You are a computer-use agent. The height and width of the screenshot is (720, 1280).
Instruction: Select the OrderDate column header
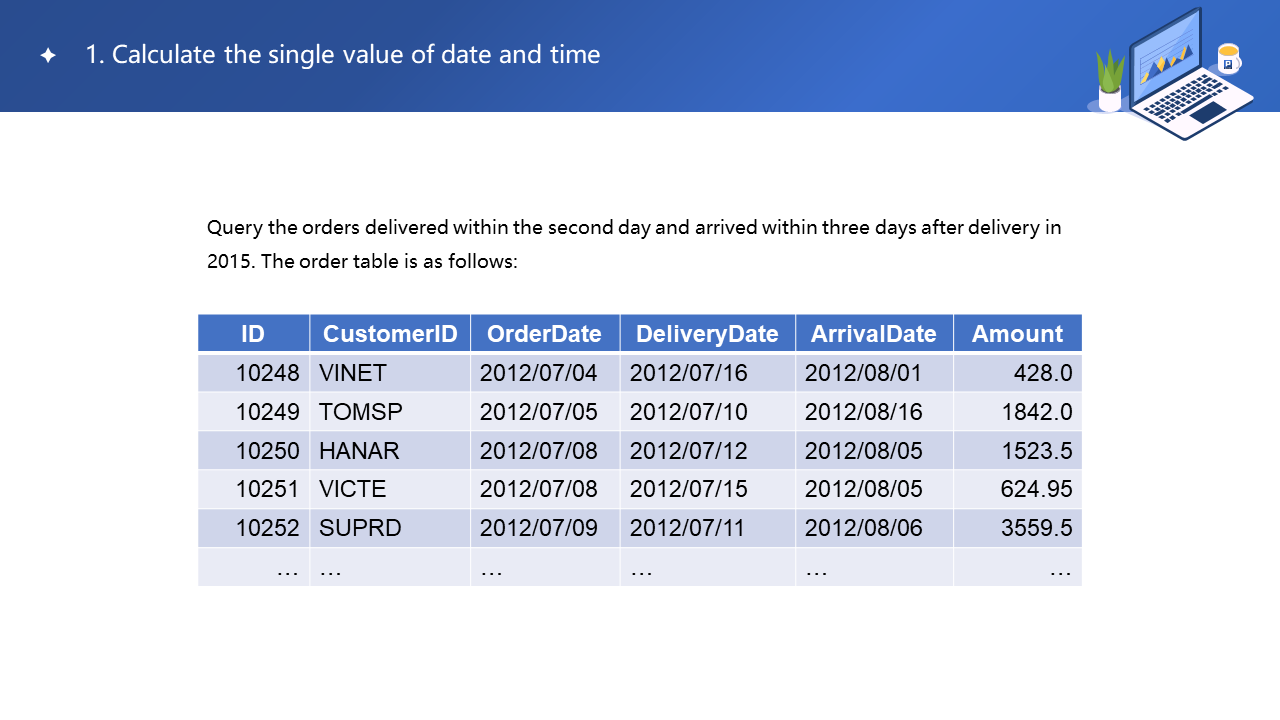pyautogui.click(x=544, y=334)
